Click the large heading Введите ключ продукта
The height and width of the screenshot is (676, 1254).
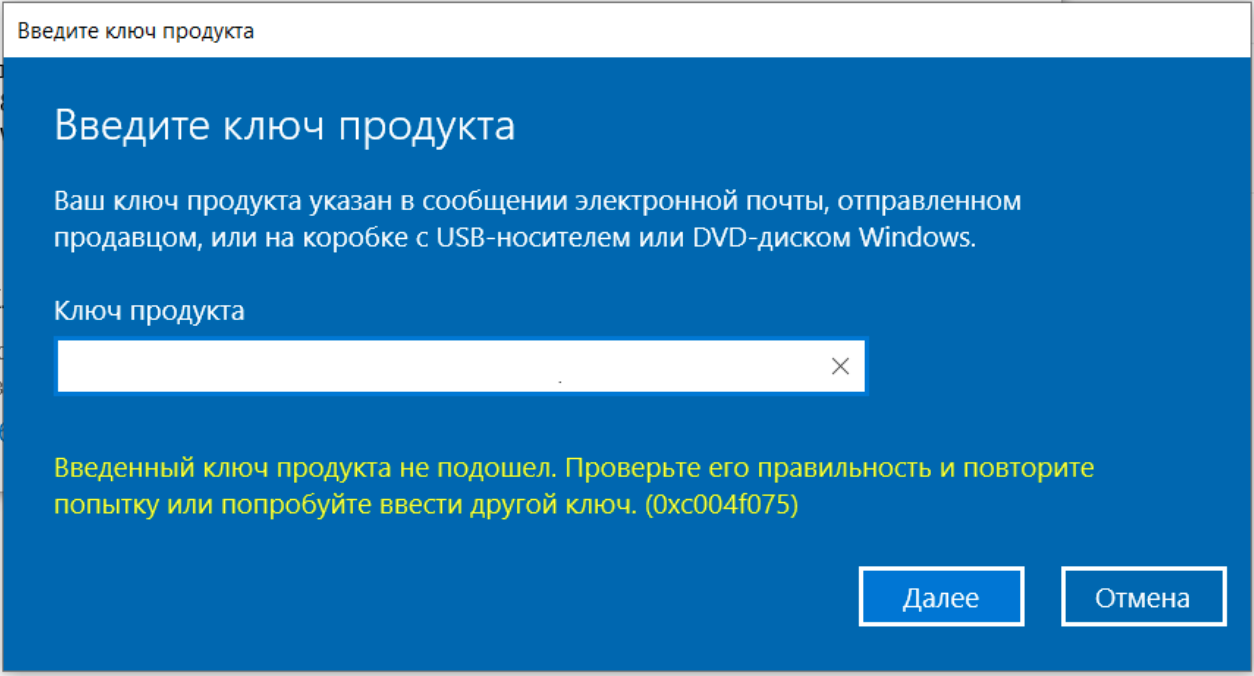coord(285,127)
